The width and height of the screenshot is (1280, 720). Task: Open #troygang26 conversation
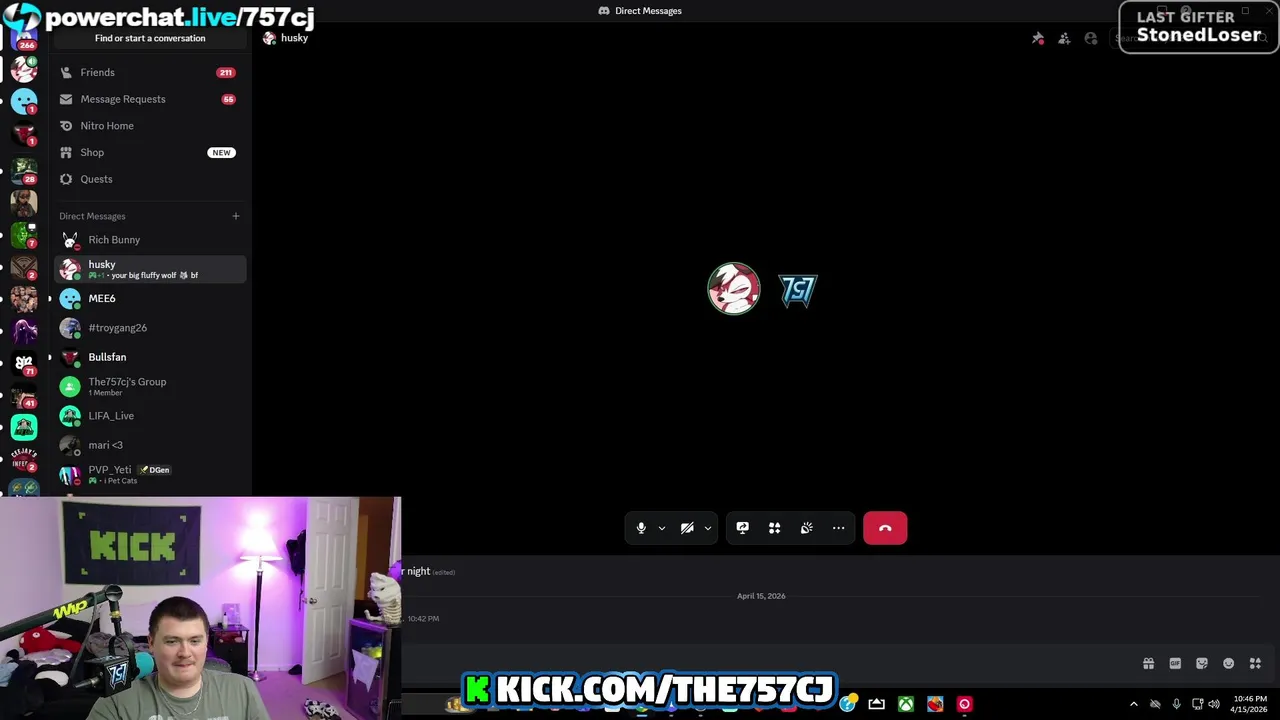coord(148,327)
